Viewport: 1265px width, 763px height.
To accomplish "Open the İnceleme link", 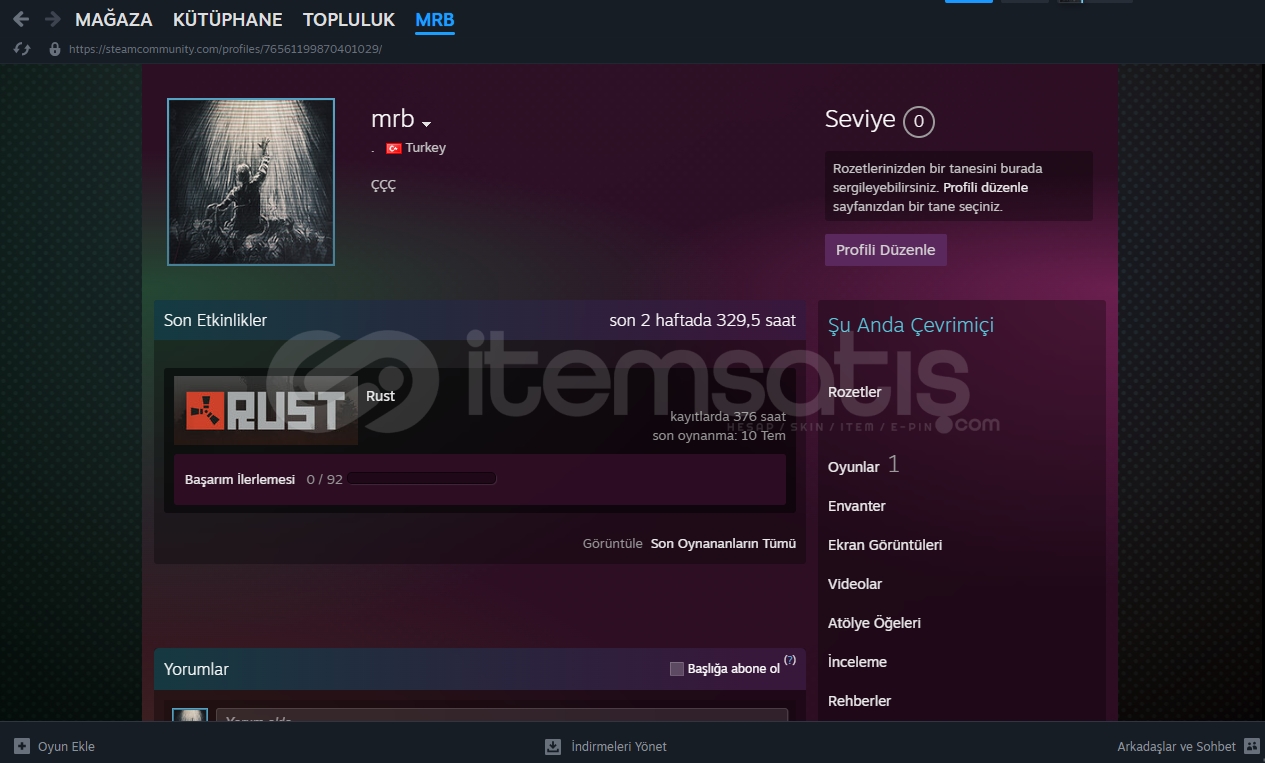I will click(858, 662).
